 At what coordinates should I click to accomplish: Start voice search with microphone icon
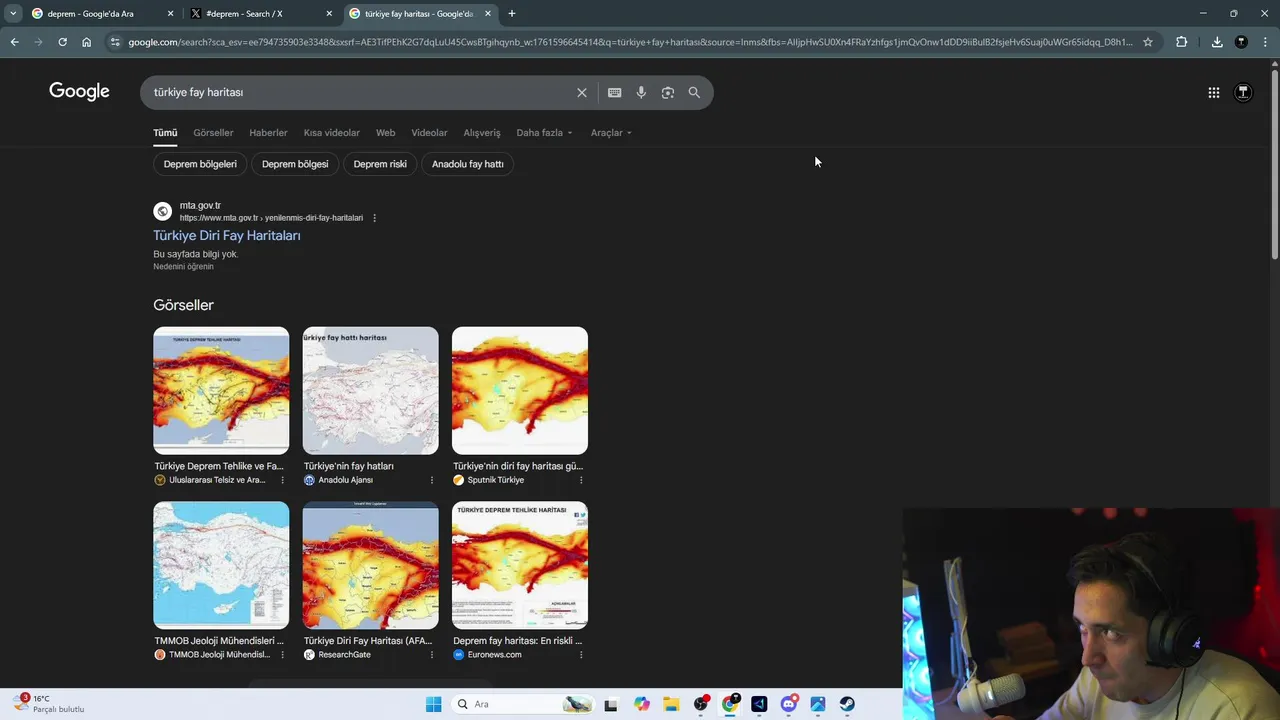pyautogui.click(x=641, y=92)
